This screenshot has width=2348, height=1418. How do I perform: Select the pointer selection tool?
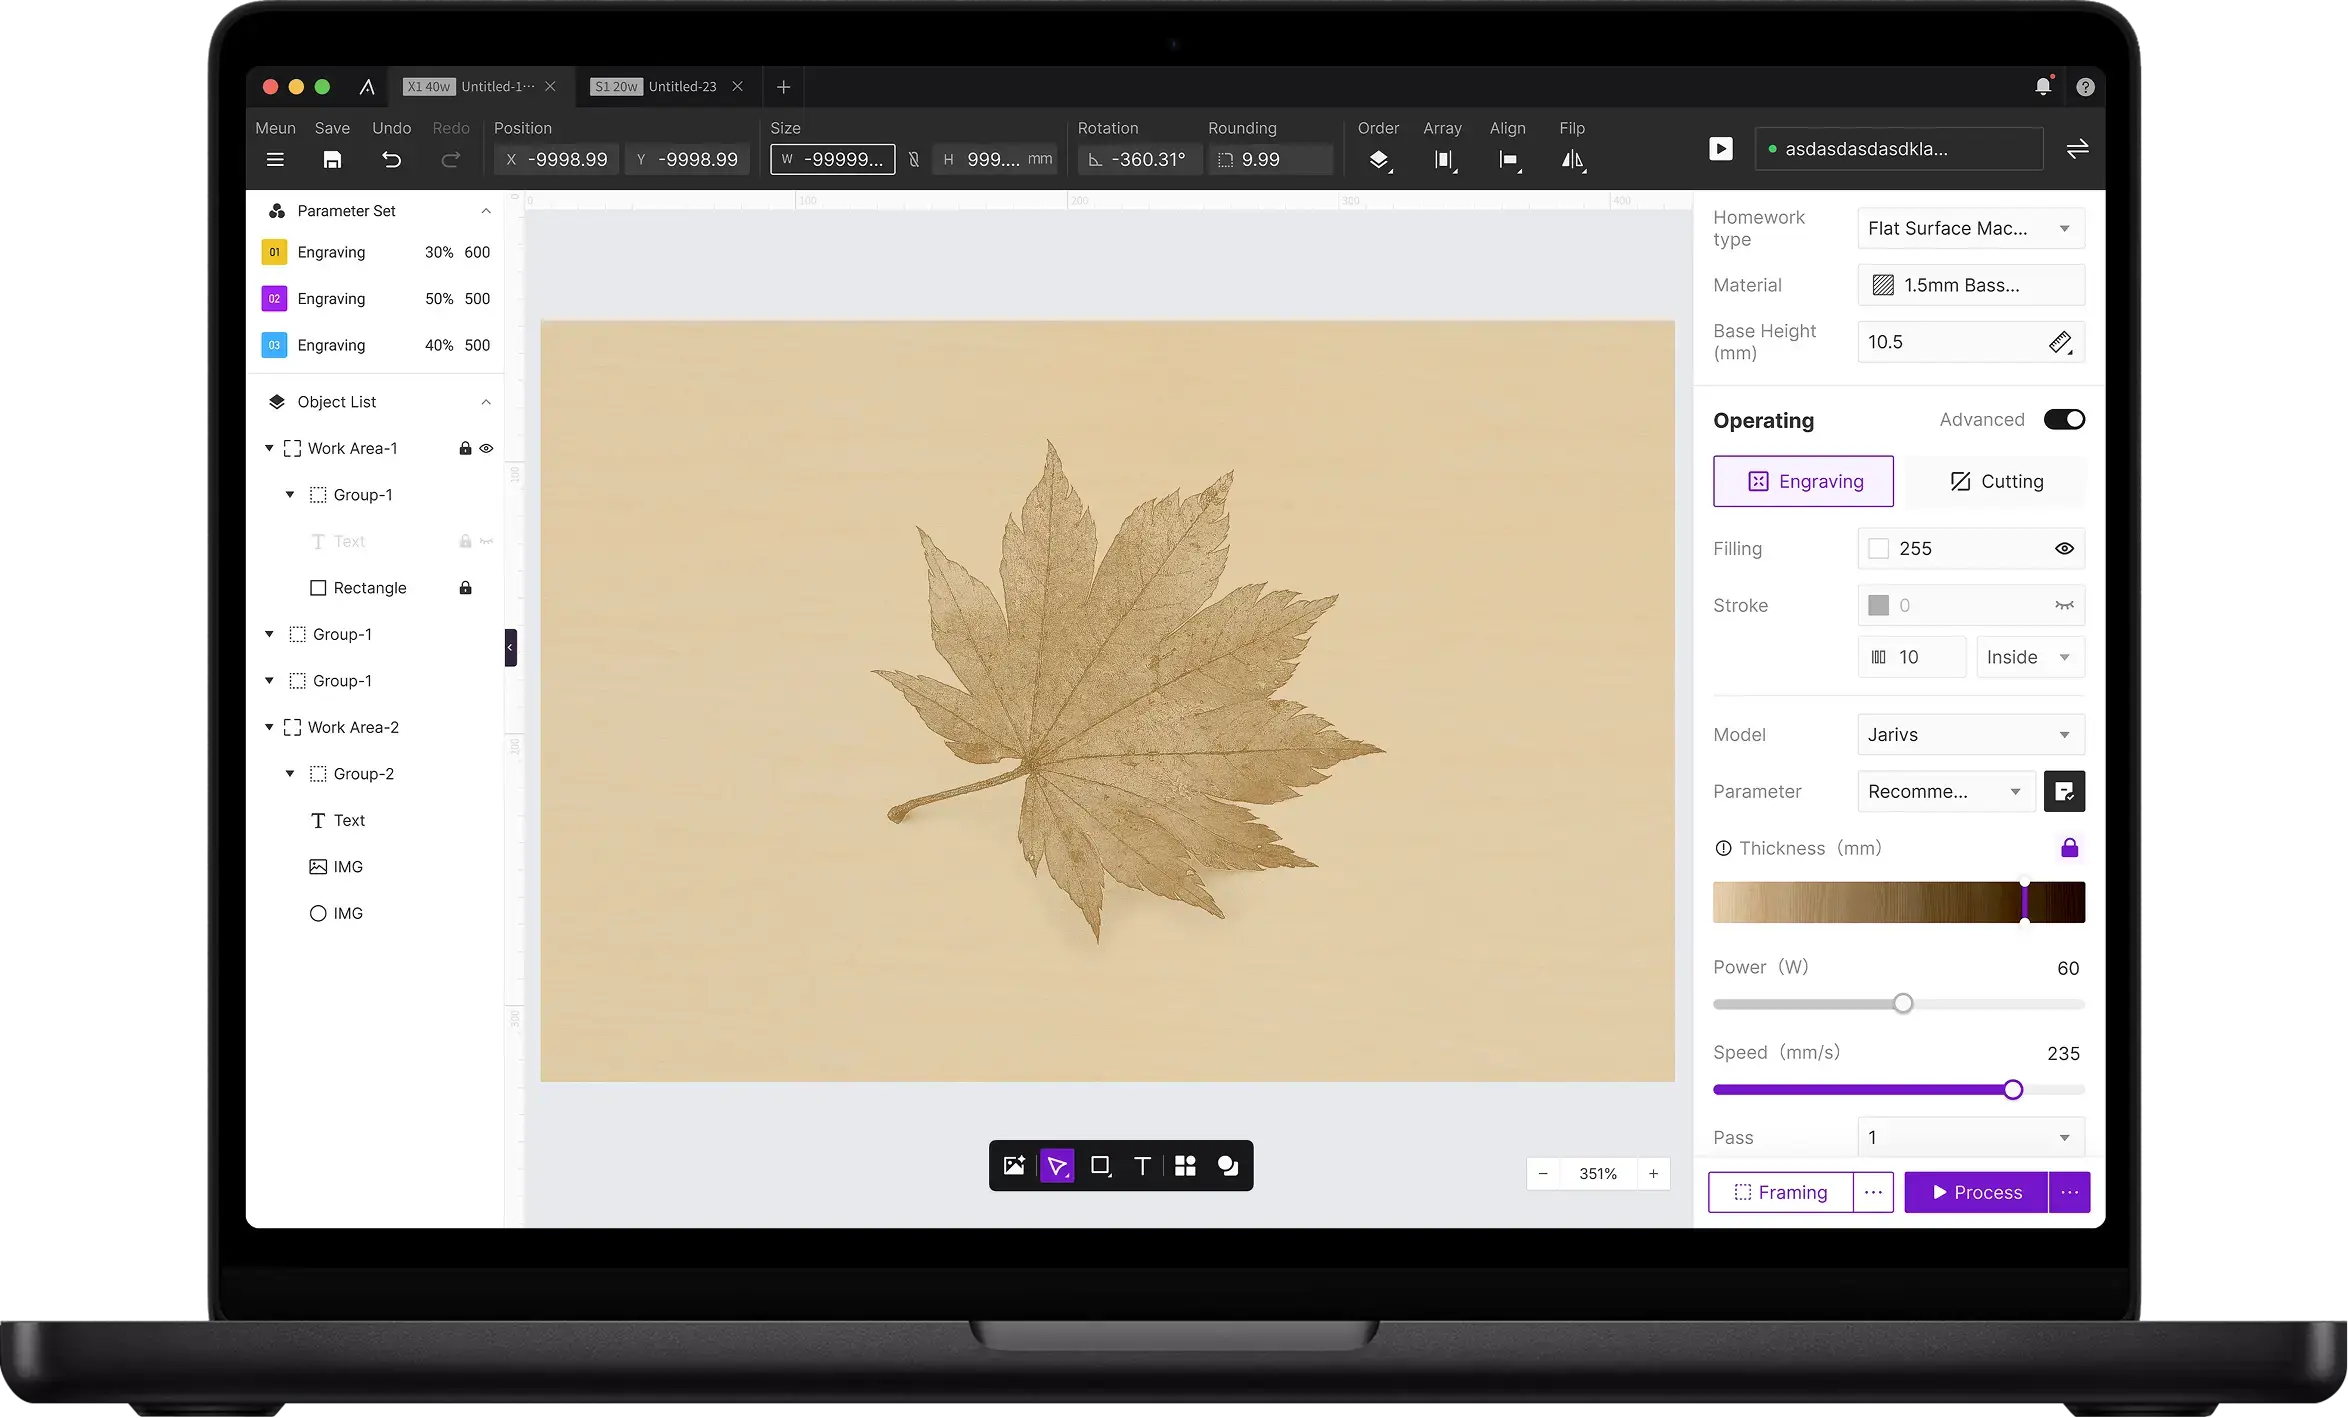click(x=1057, y=1165)
